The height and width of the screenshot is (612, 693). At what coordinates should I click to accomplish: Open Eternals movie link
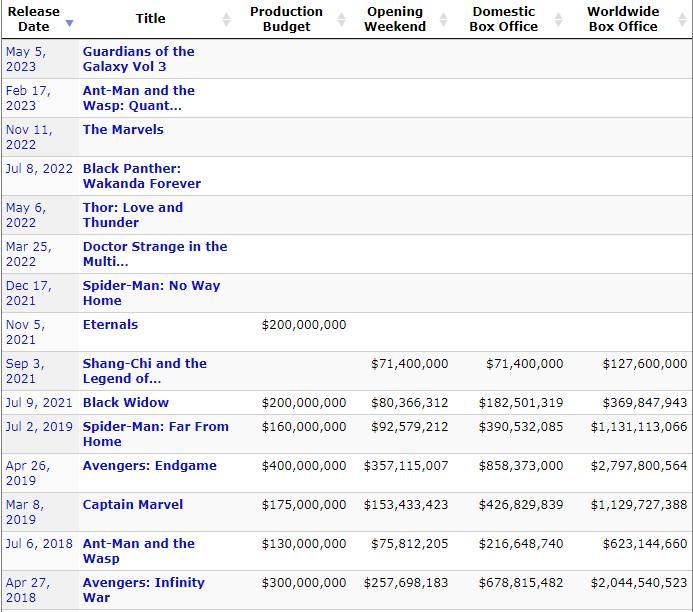pos(110,324)
